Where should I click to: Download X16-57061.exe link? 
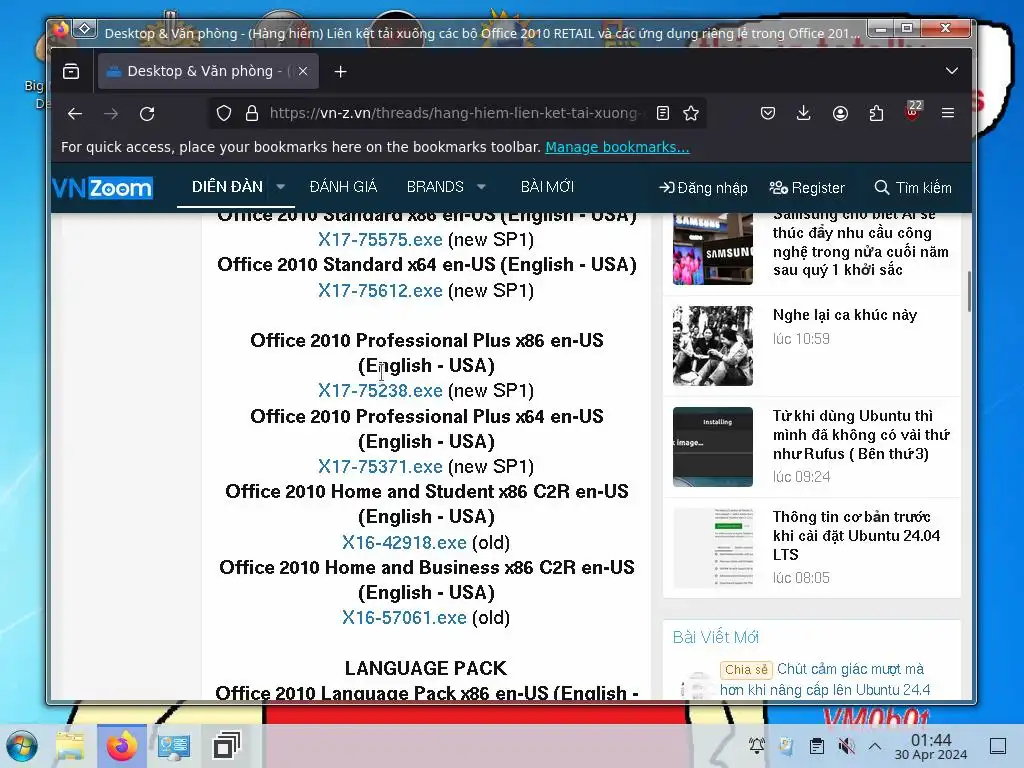[404, 618]
